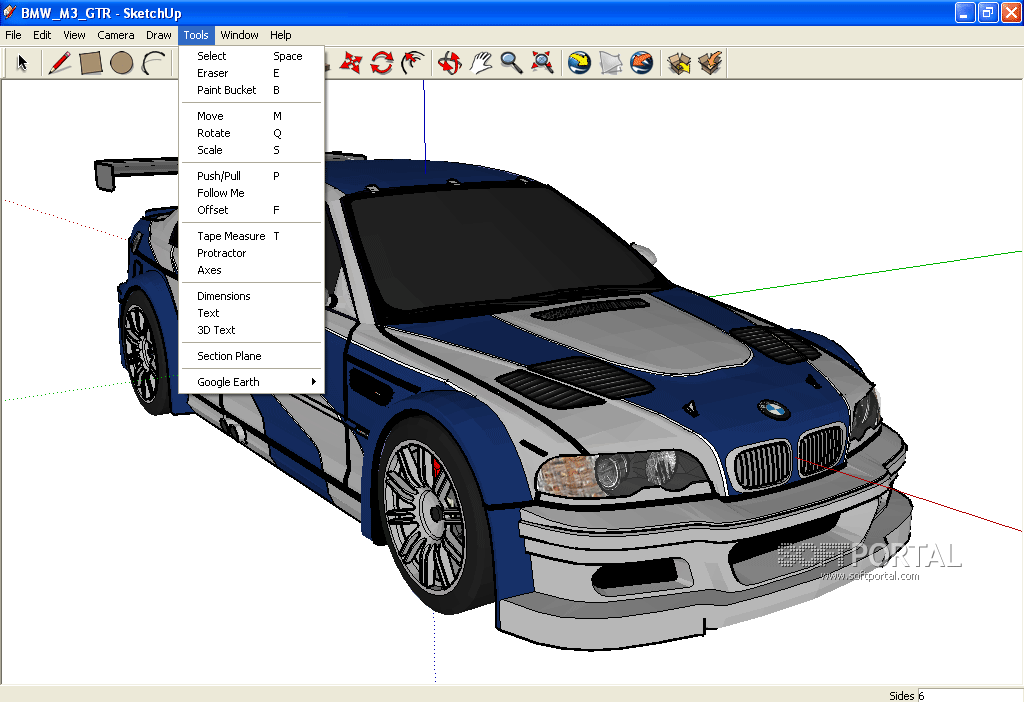Screen dimensions: 1024x702
Task: Choose Dimensions from the Tools menu
Action: 251,296
